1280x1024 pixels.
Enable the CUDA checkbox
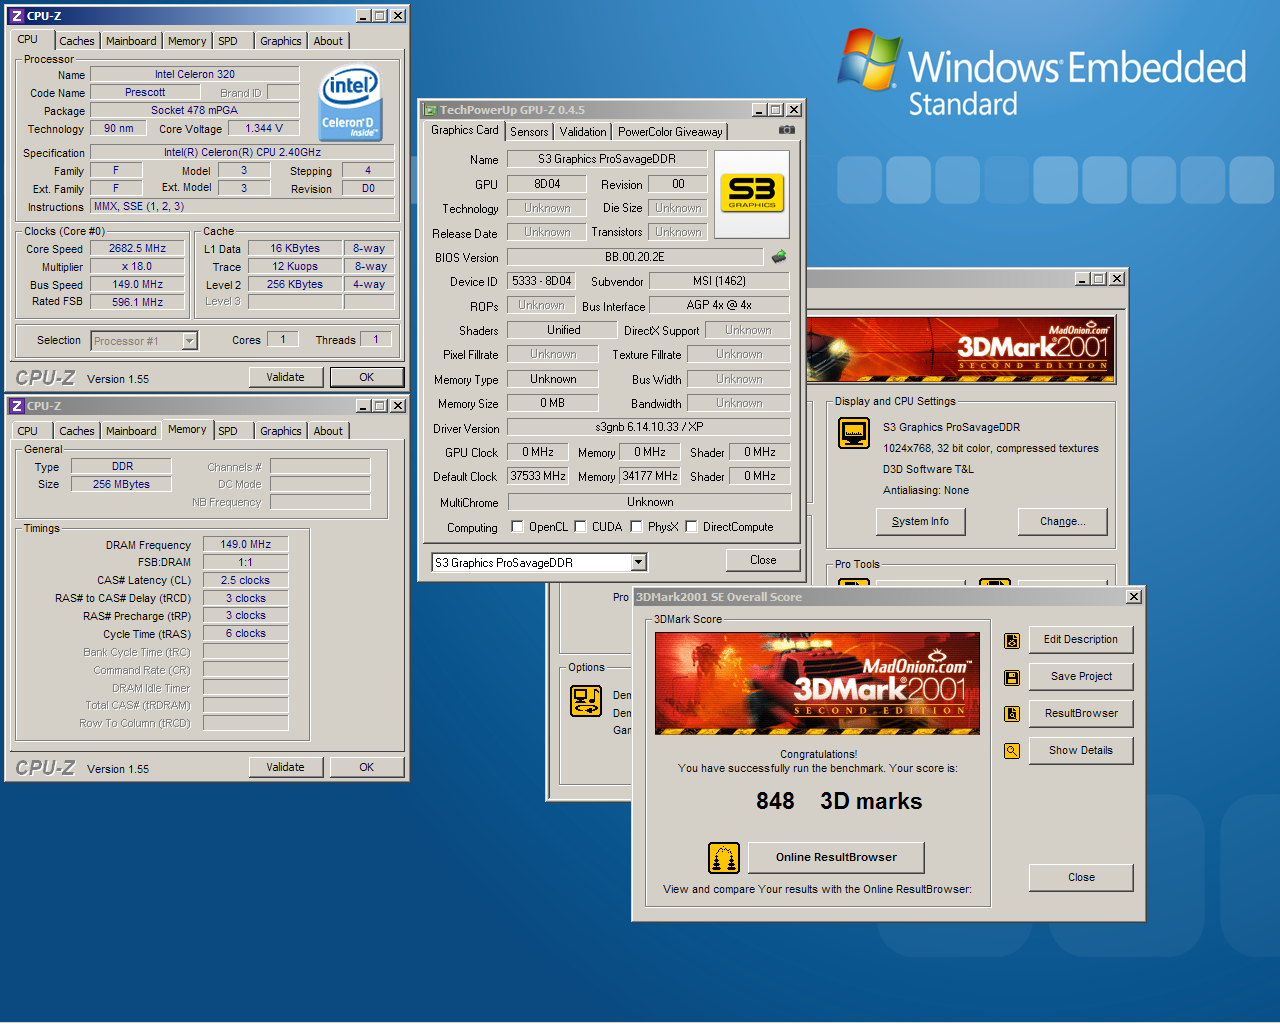pyautogui.click(x=580, y=527)
